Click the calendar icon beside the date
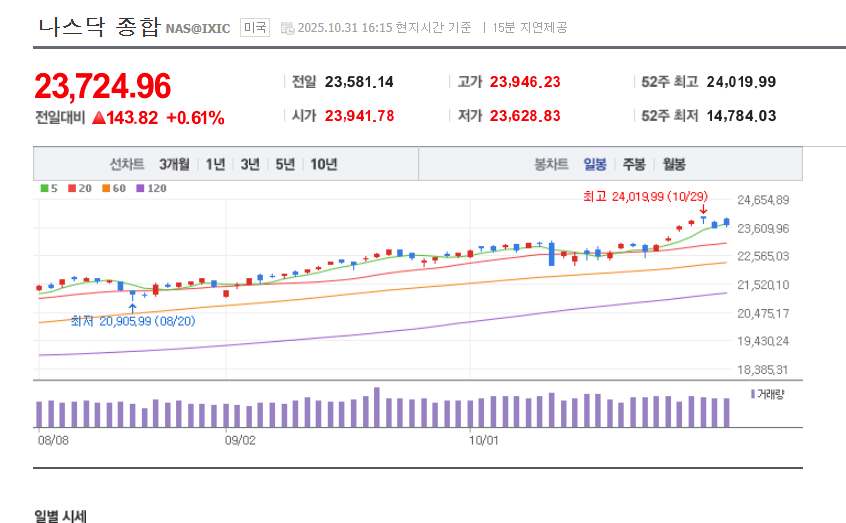The image size is (846, 523). (x=288, y=28)
